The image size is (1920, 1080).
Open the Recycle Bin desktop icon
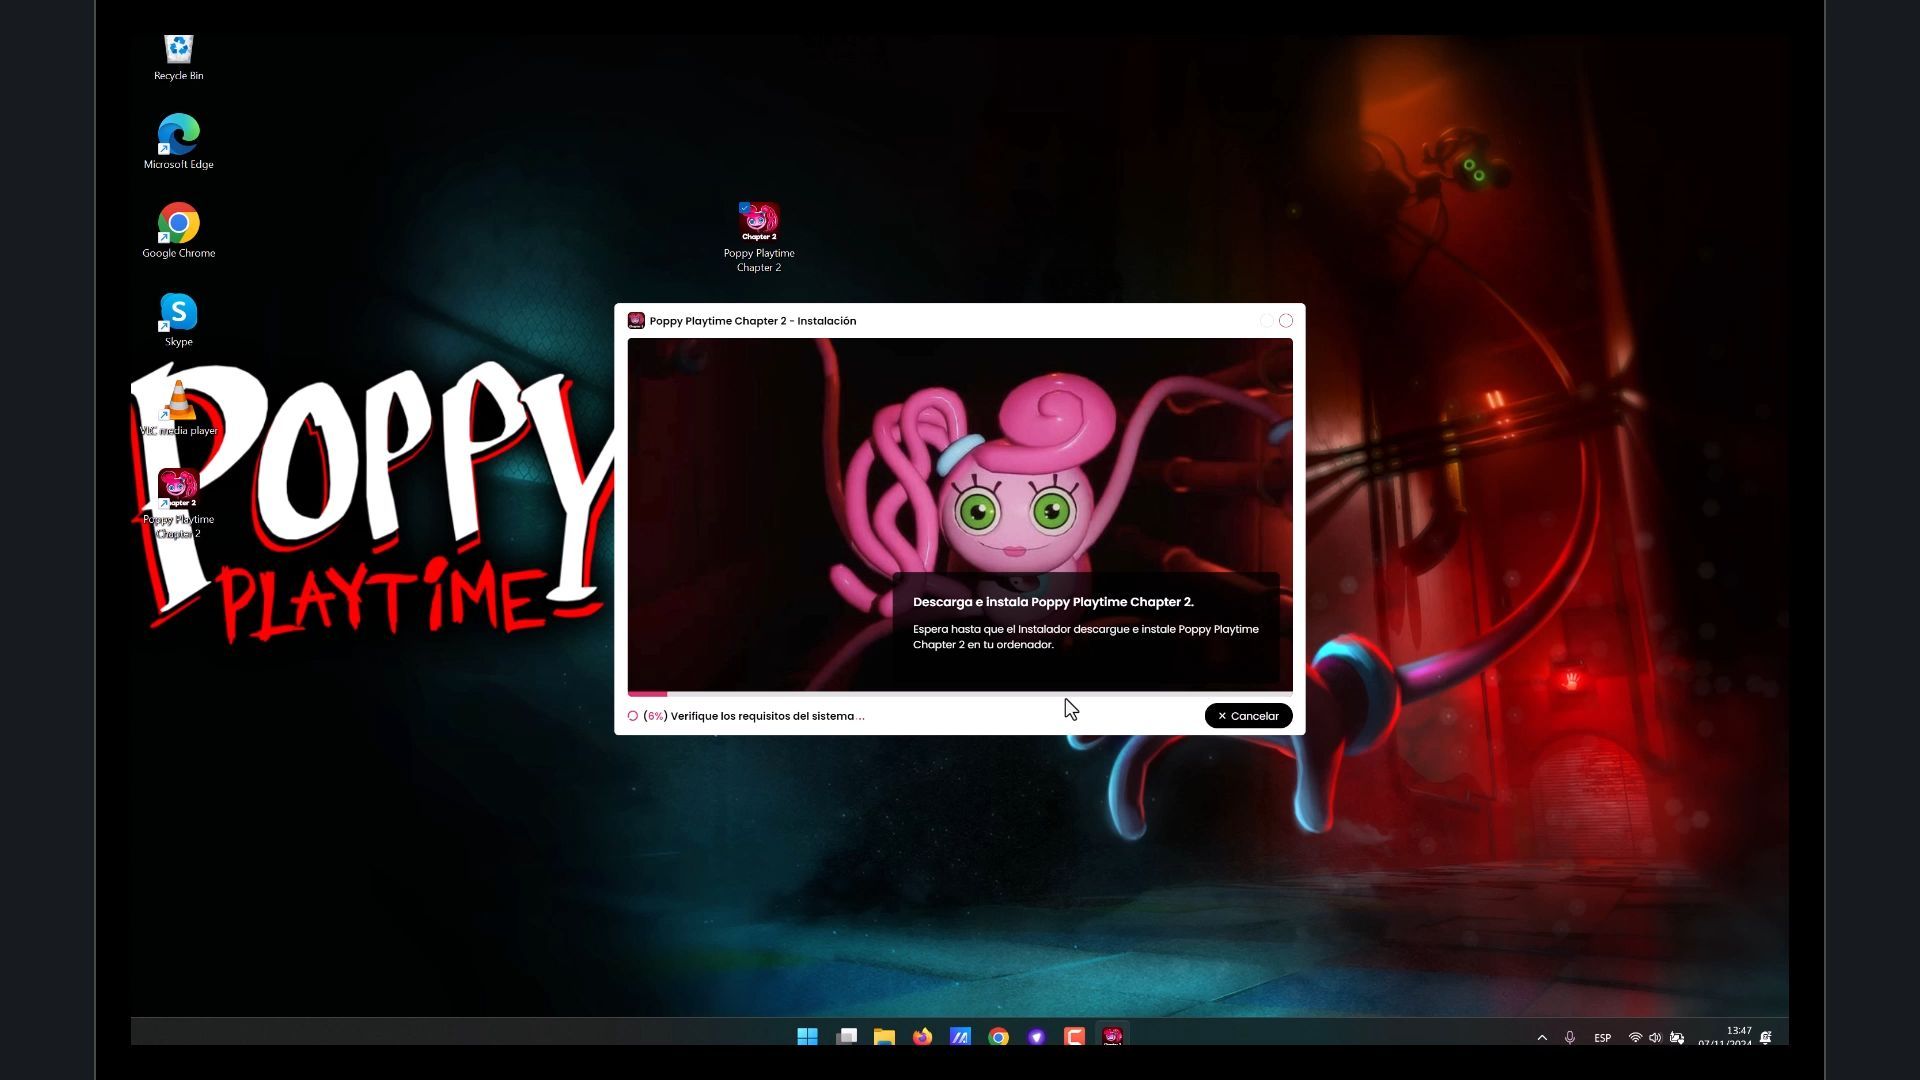178,57
